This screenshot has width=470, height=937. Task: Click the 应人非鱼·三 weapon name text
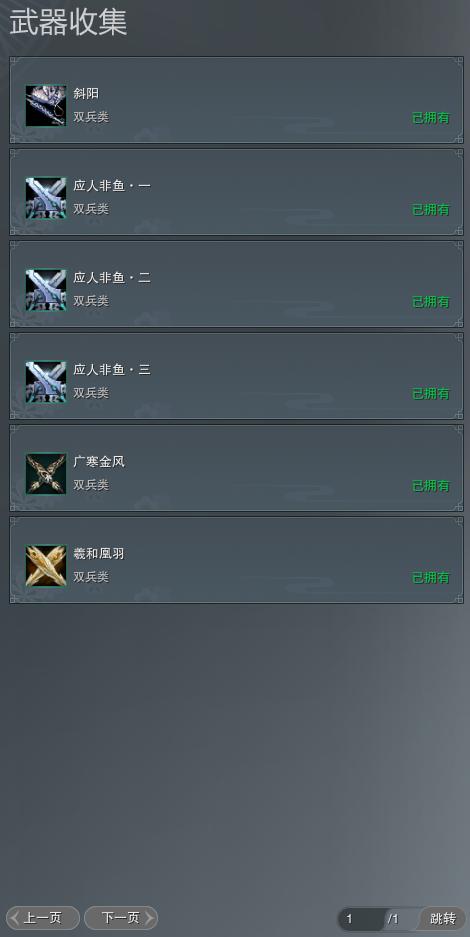click(112, 369)
